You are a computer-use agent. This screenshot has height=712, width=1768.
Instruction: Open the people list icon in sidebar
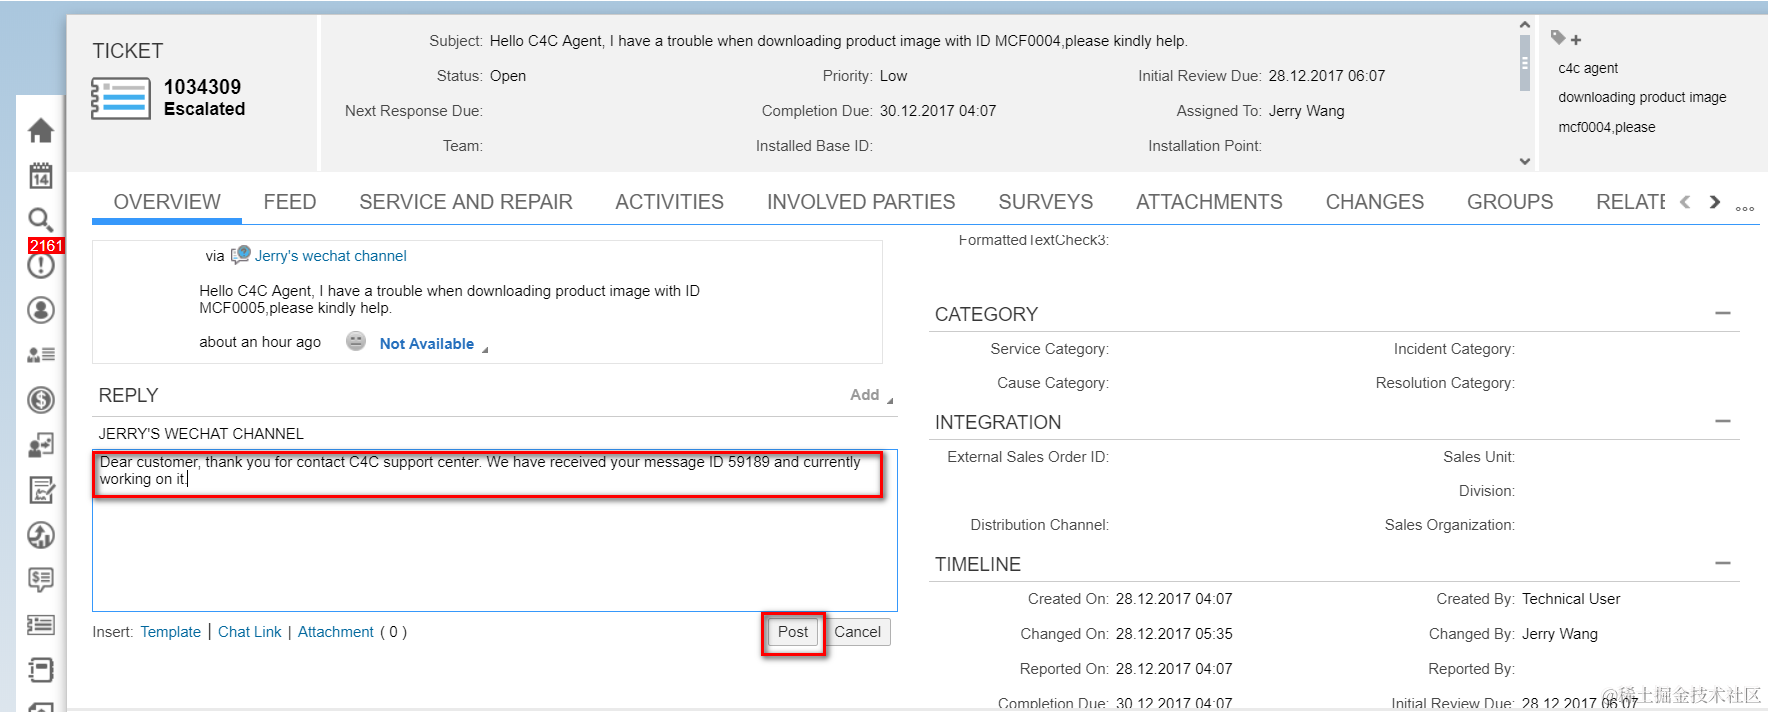point(41,355)
